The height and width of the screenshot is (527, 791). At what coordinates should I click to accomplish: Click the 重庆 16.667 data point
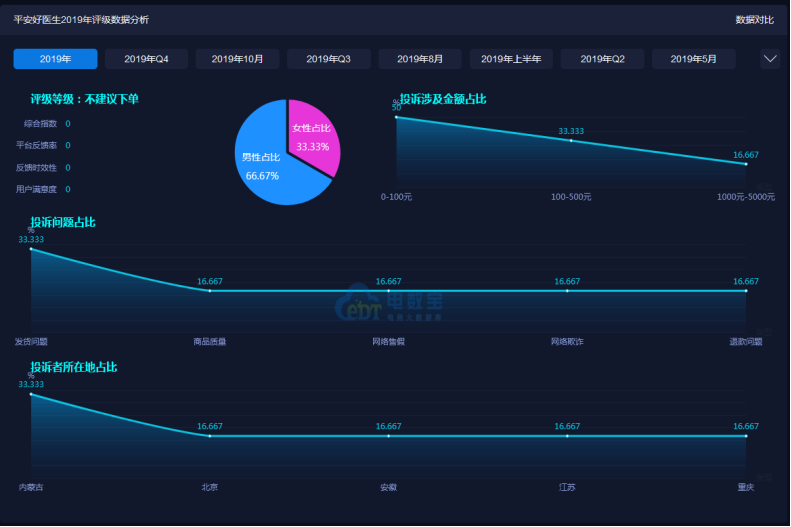point(746,436)
